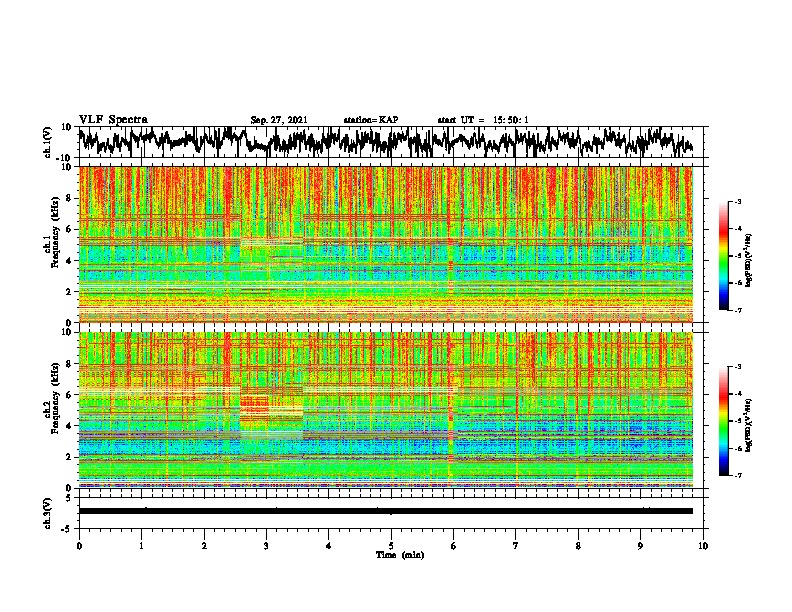
Task: Click the ch.2 color scale bar
Action: [723, 421]
